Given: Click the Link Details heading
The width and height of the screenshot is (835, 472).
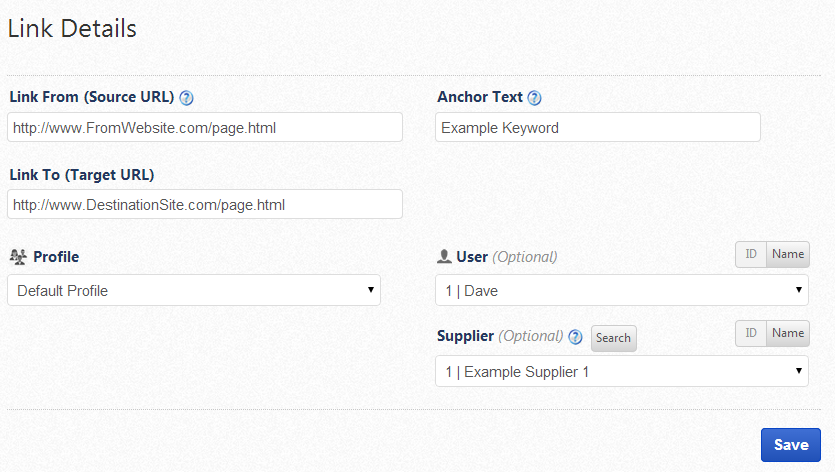Looking at the screenshot, I should pos(72,29).
